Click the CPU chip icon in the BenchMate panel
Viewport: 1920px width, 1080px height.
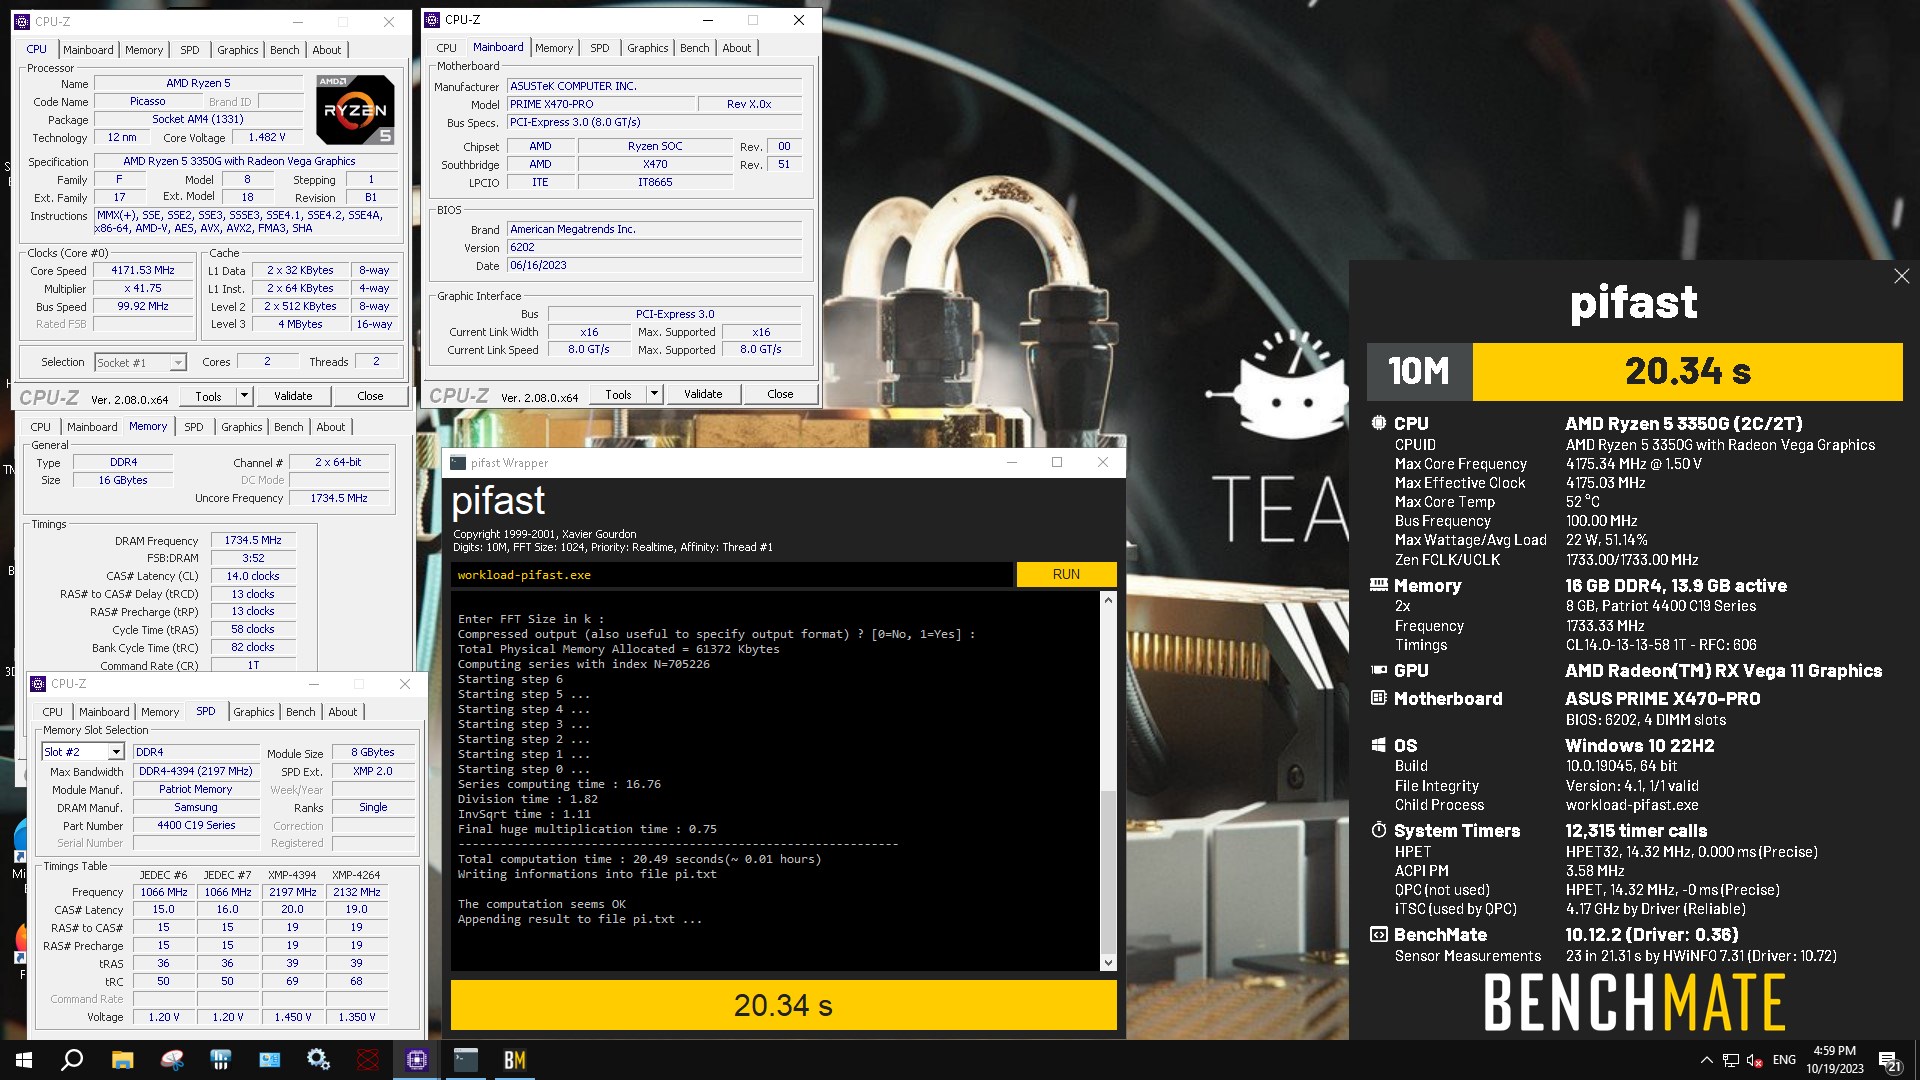(1379, 423)
